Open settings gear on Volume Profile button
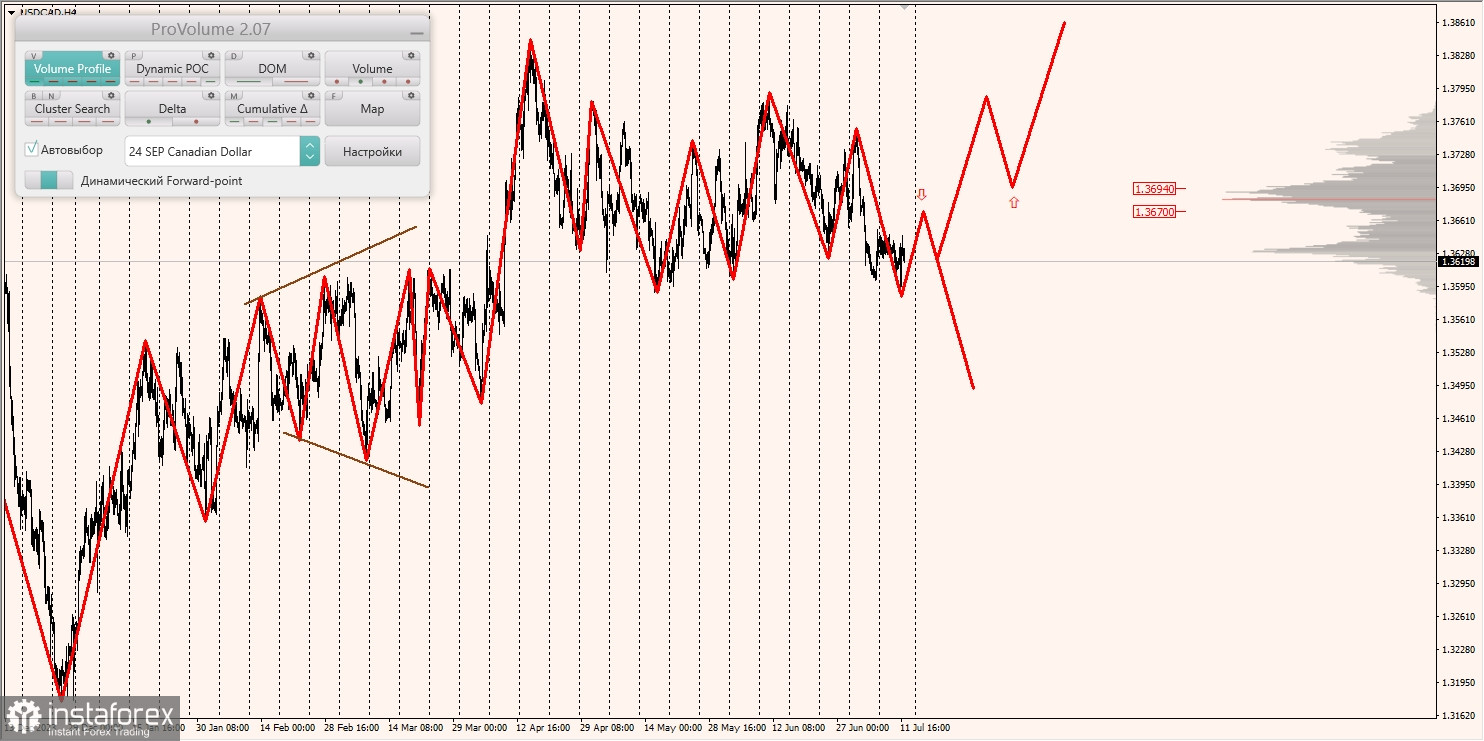The width and height of the screenshot is (1484, 741). tap(111, 55)
